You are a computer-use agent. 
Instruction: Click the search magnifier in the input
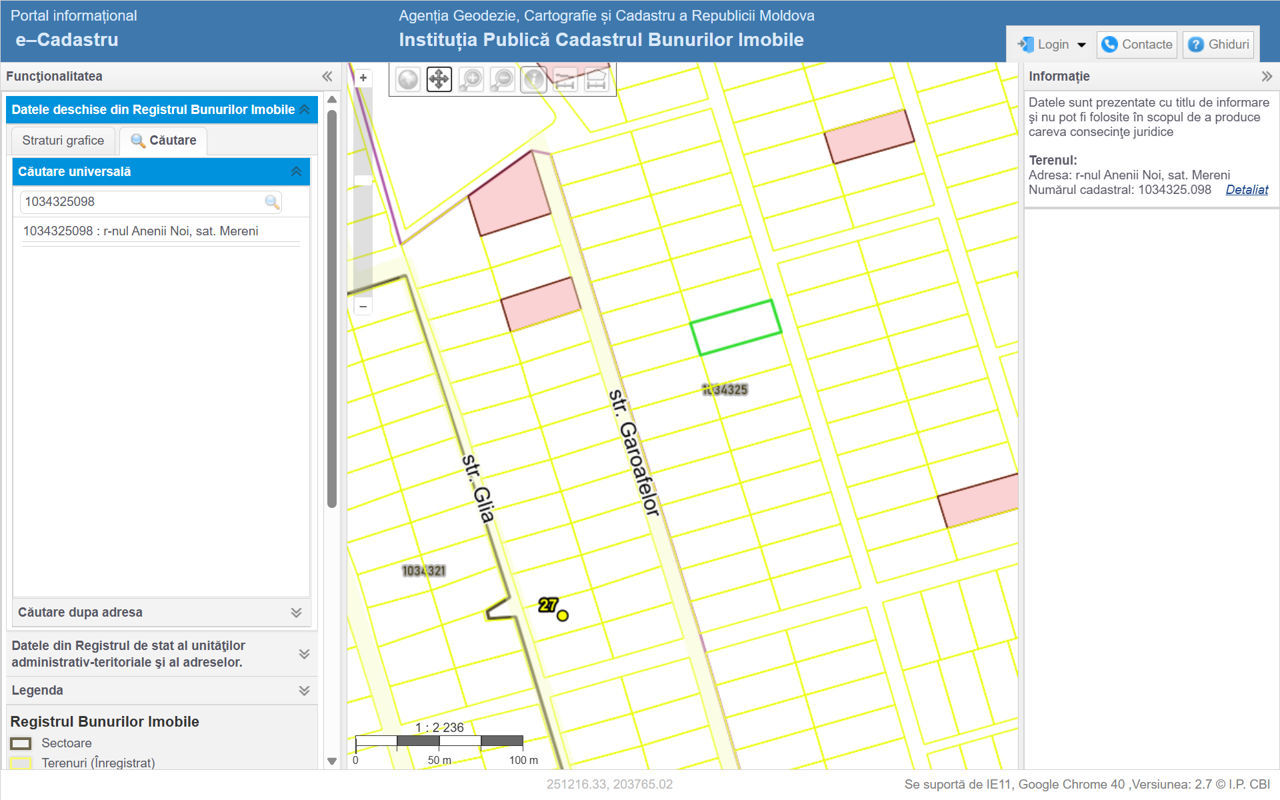[272, 202]
